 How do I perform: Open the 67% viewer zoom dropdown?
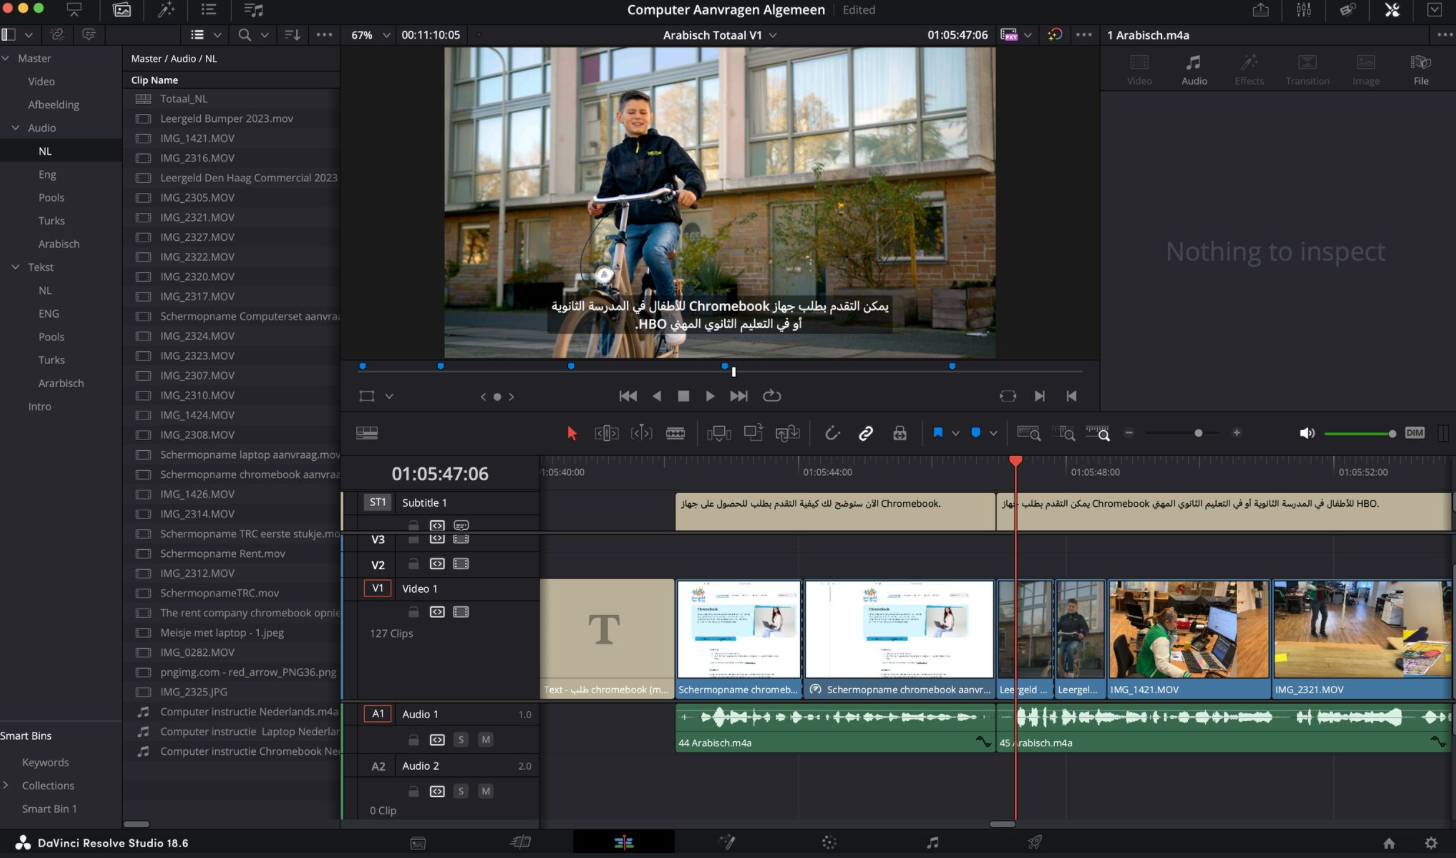point(368,35)
